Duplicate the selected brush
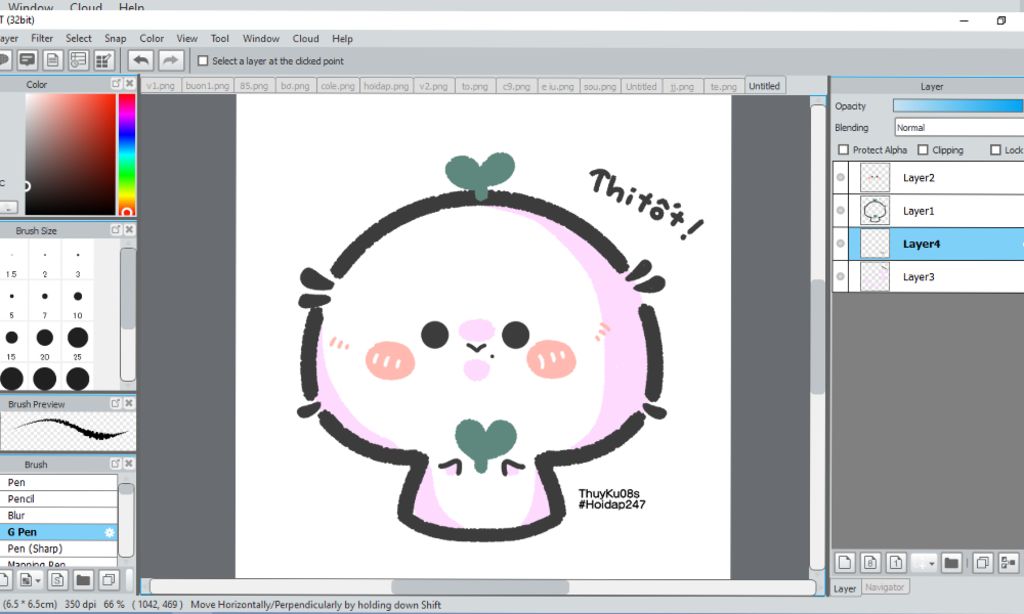1024x614 pixels. tap(109, 580)
